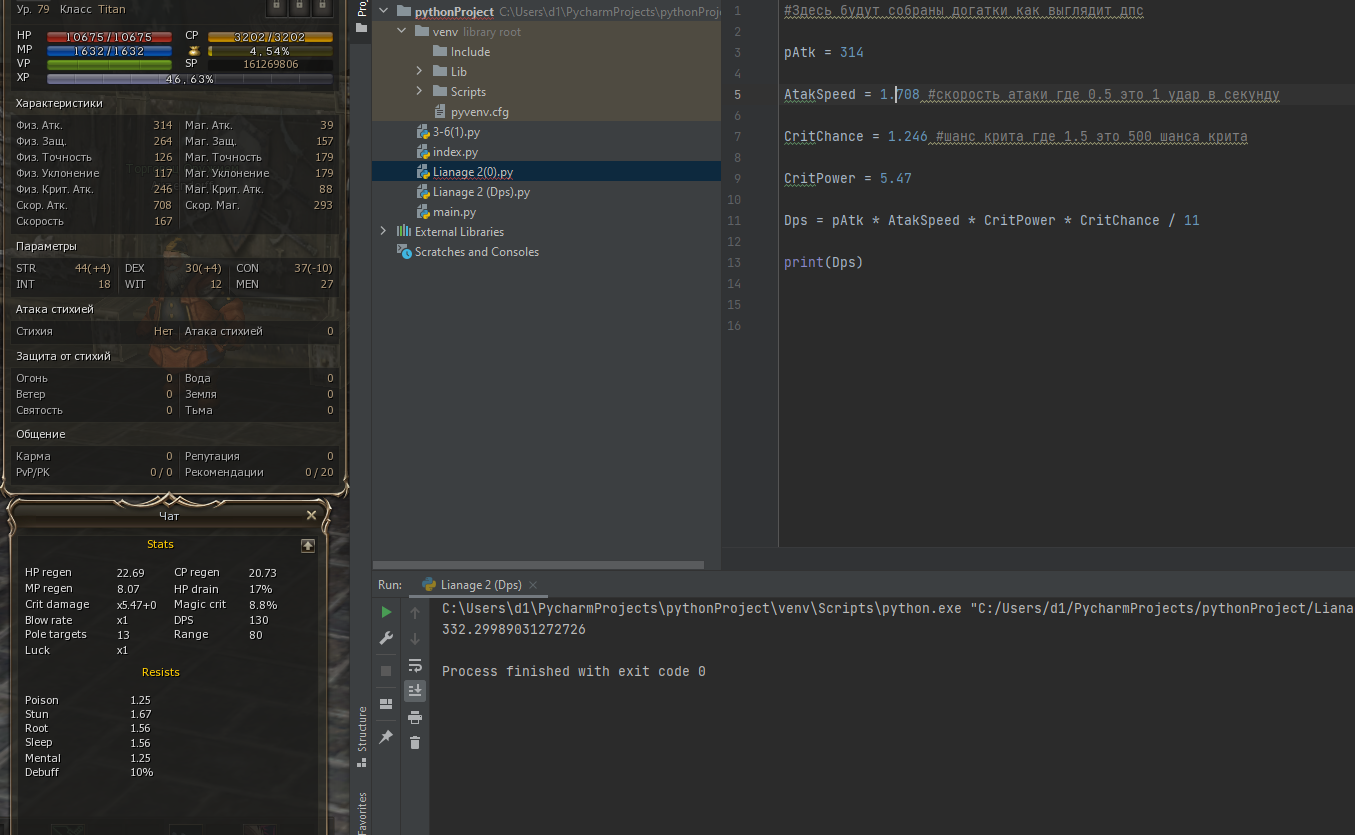Open the Favorites tool window tab
Screen dimensions: 1355x835
pyautogui.click(x=362, y=812)
